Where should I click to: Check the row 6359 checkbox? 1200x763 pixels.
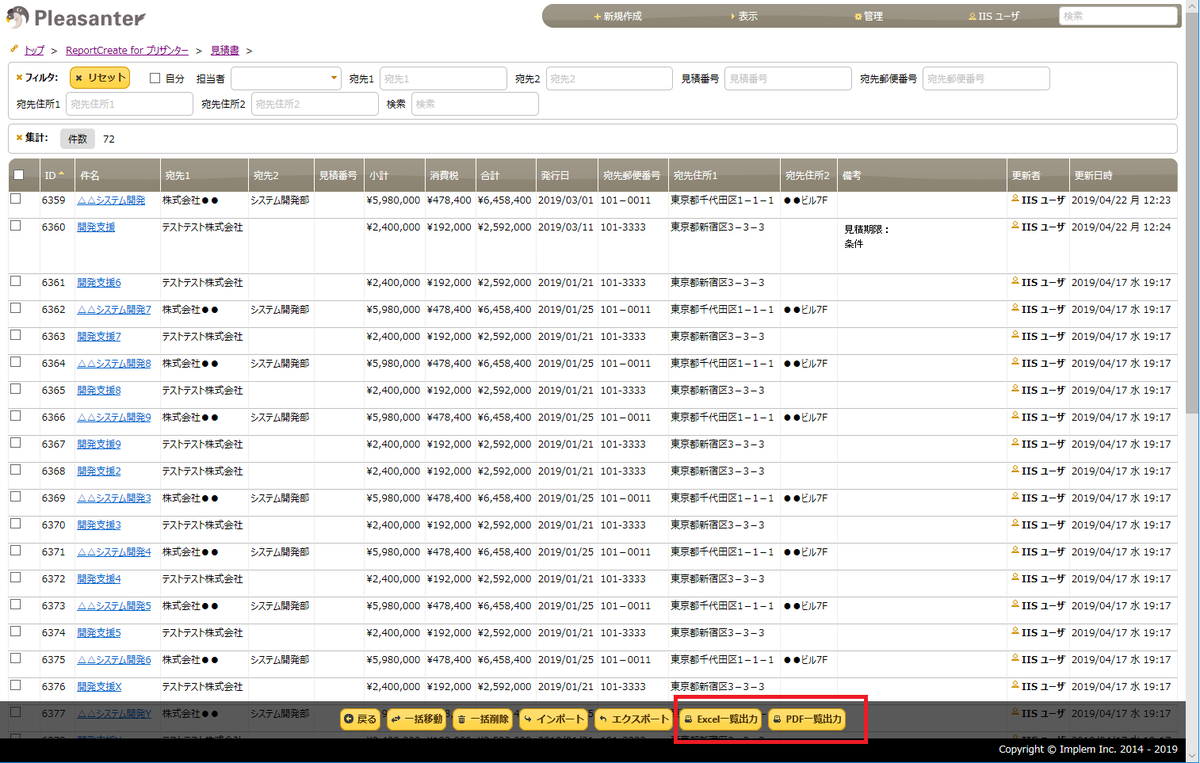(x=15, y=199)
